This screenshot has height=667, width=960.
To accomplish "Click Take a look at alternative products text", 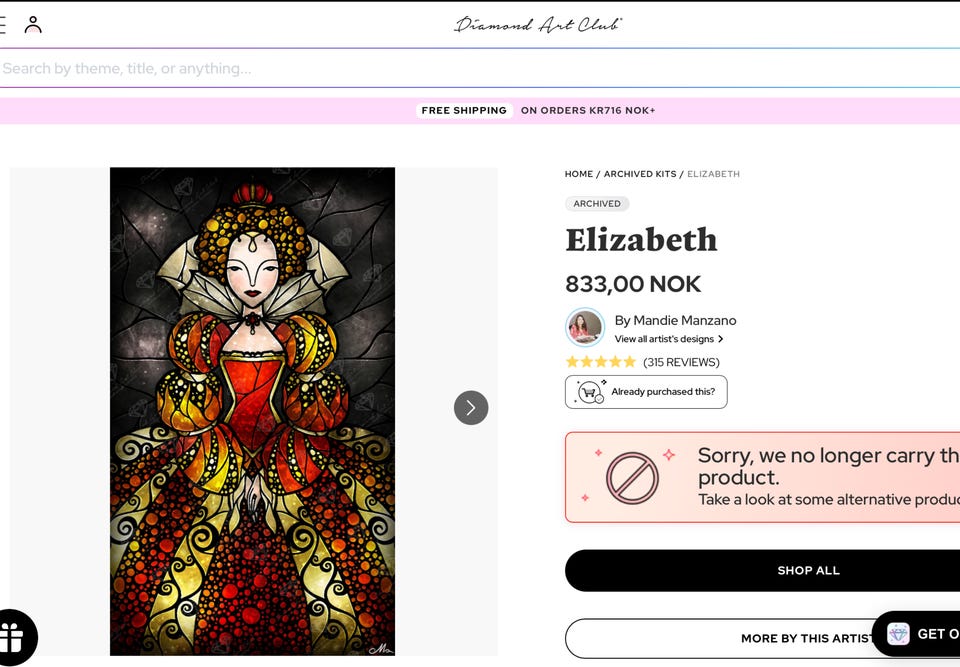I will coord(829,500).
